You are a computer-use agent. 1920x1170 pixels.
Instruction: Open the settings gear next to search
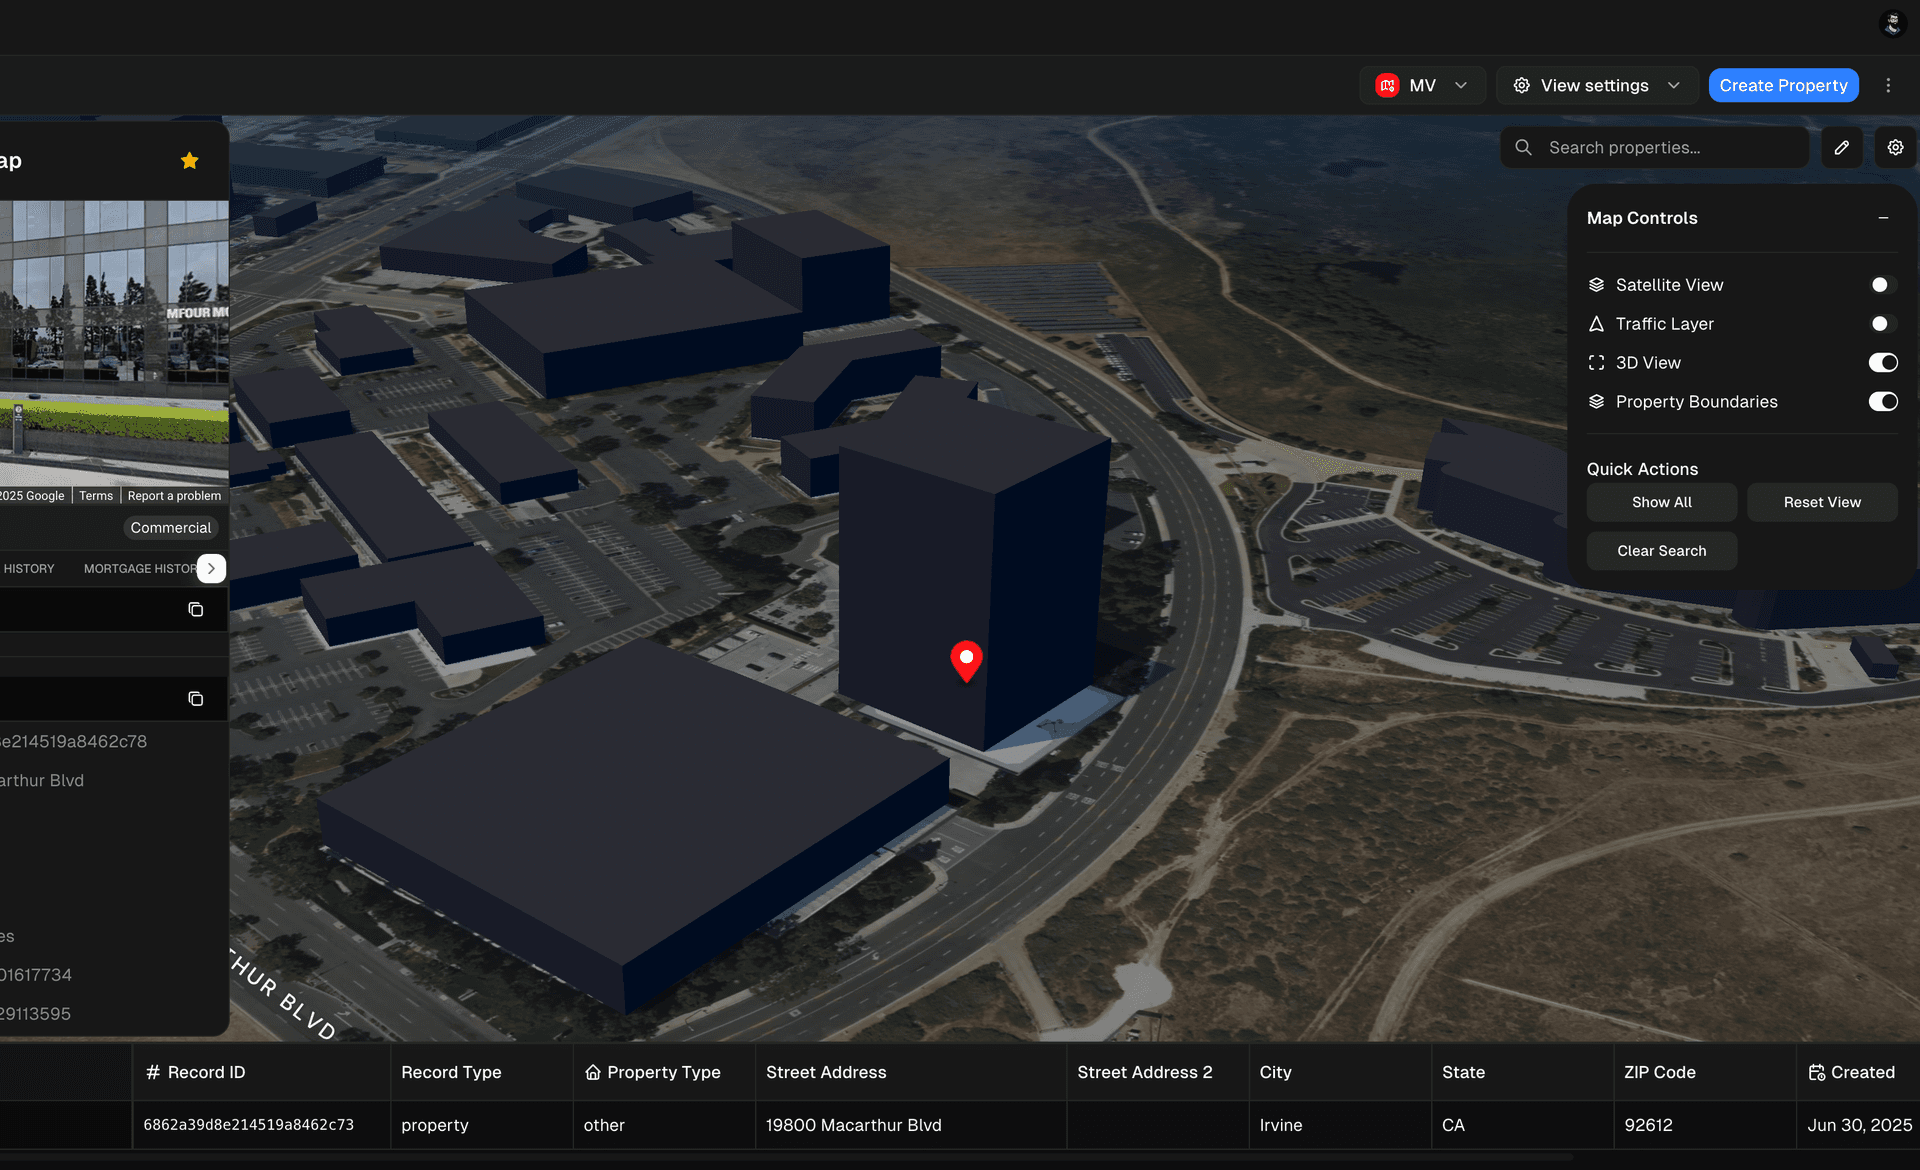coord(1895,147)
